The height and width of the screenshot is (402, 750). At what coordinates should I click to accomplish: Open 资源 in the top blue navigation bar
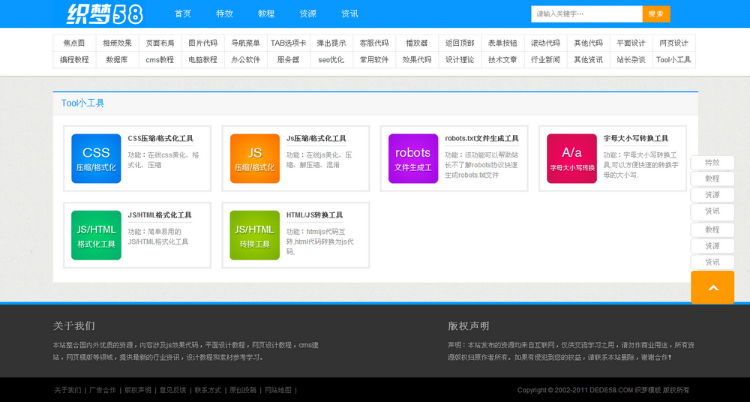pyautogui.click(x=308, y=14)
